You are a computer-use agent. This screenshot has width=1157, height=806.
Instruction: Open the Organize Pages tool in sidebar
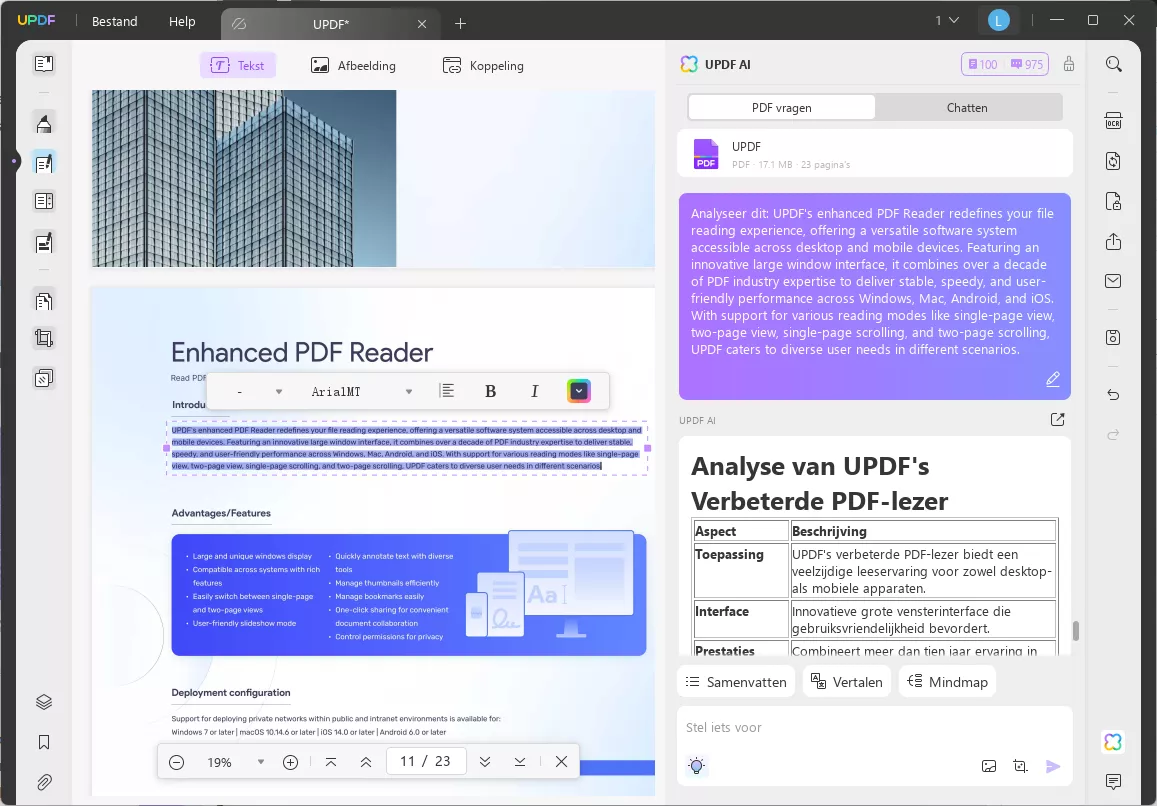point(44,300)
